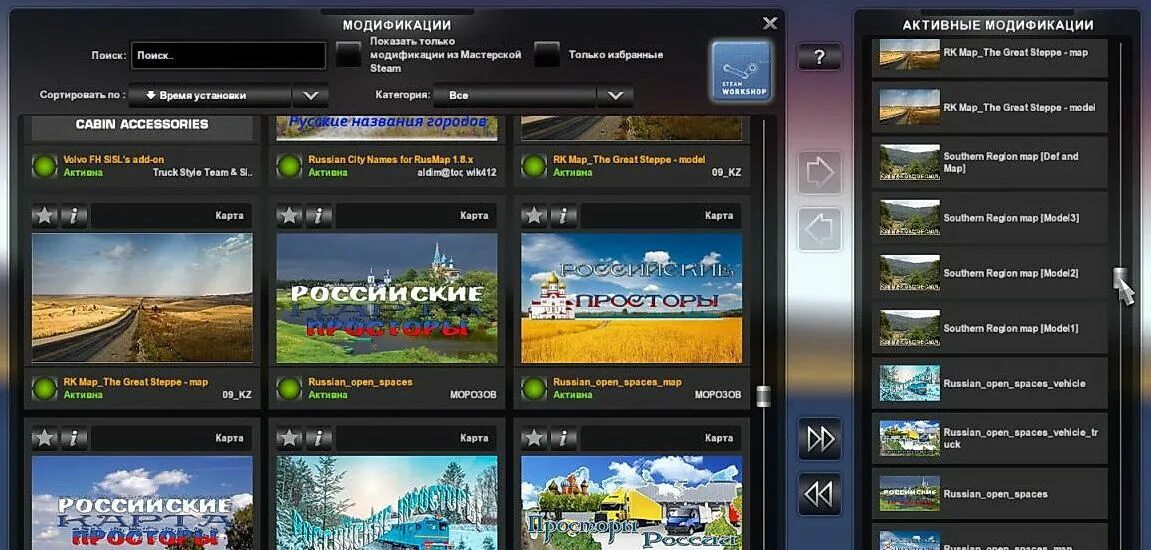
Task: Toggle green status light of Russian_open_spaces
Action: [x=289, y=388]
